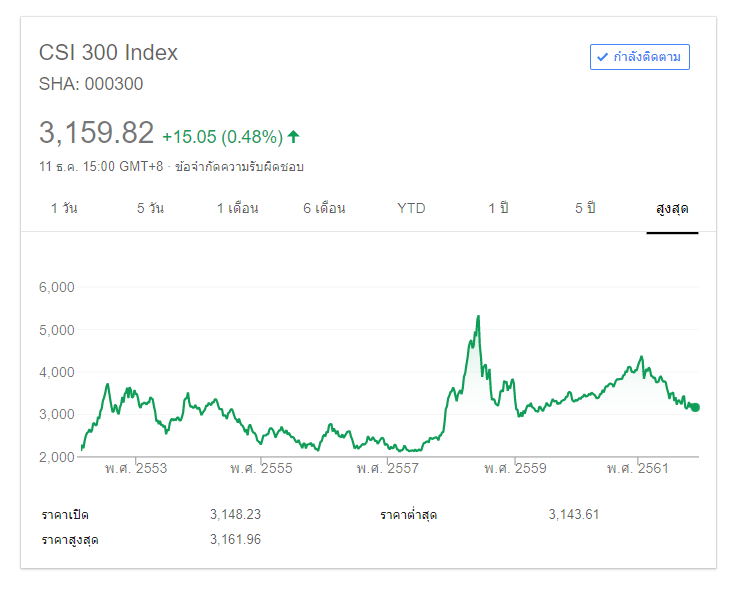This screenshot has height=591, width=739.
Task: Show the 5 ปี chart range
Action: (585, 208)
